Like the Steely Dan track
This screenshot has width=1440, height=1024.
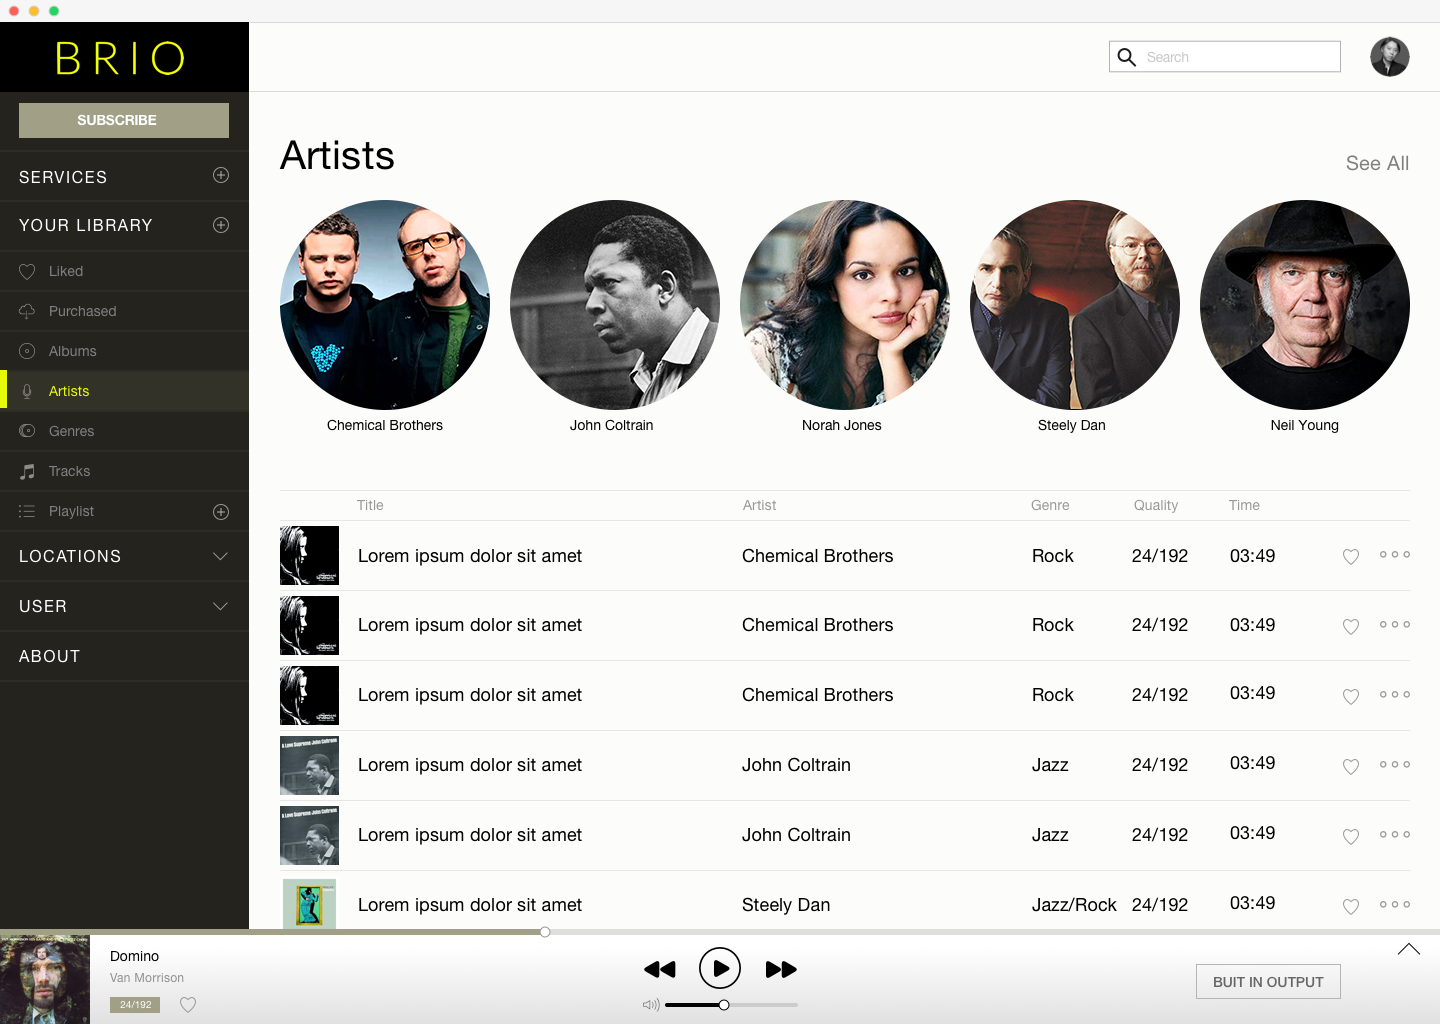(x=1350, y=907)
